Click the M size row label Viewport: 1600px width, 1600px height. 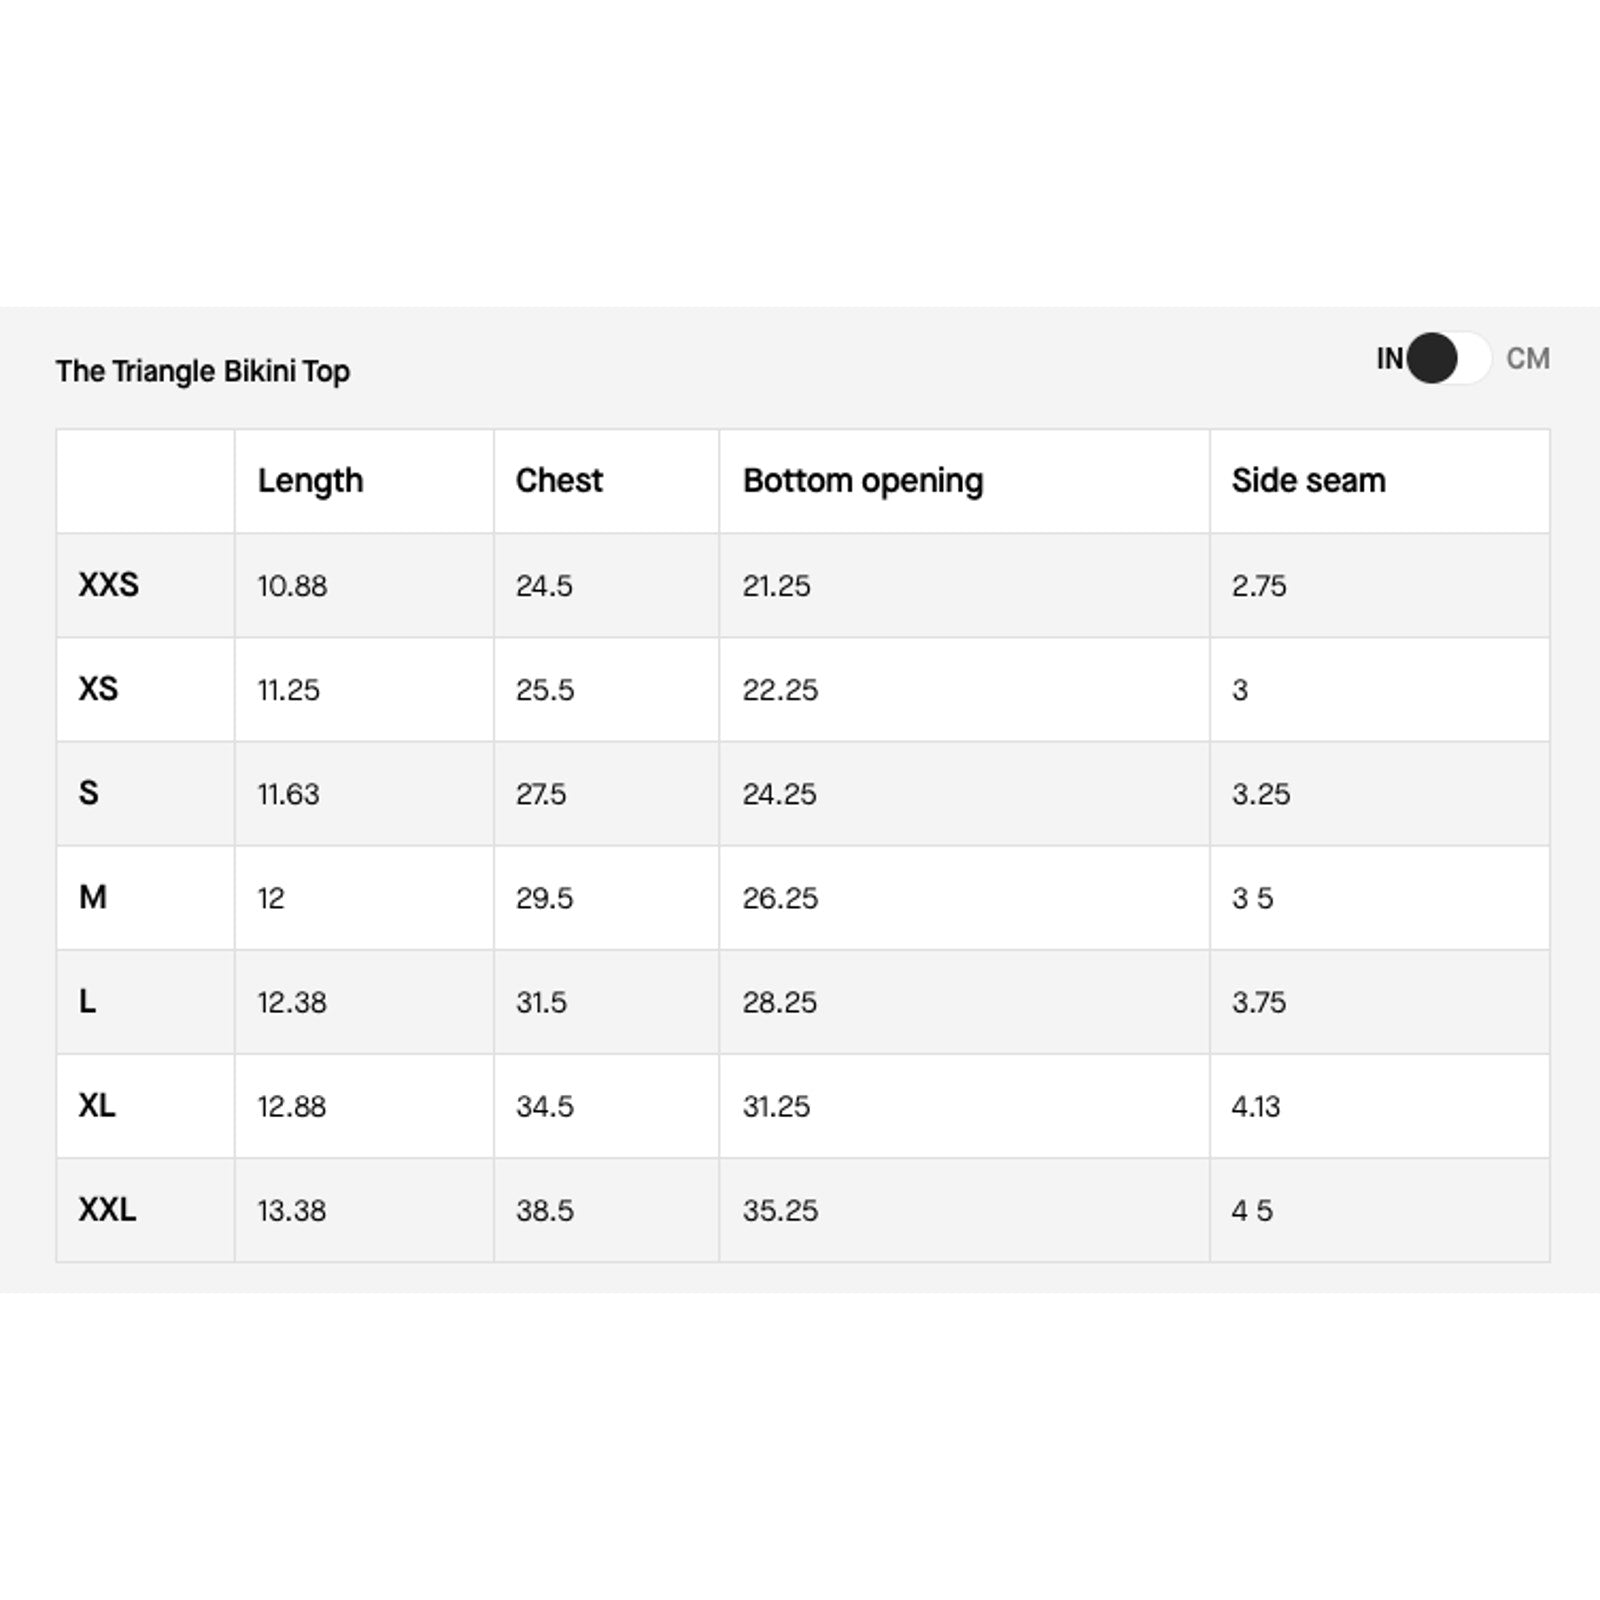tap(93, 897)
